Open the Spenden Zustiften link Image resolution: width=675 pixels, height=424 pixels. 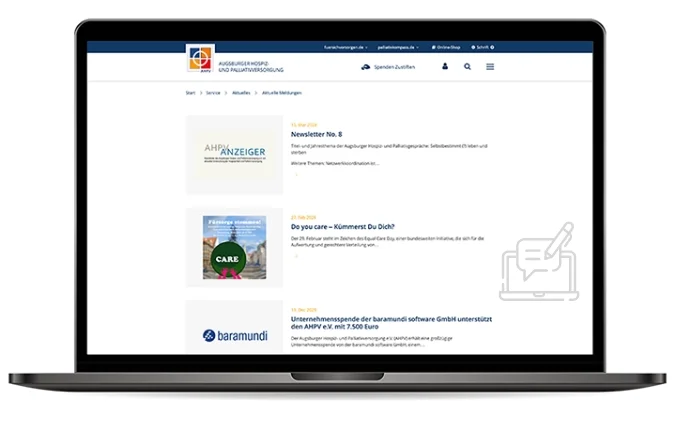pos(394,67)
